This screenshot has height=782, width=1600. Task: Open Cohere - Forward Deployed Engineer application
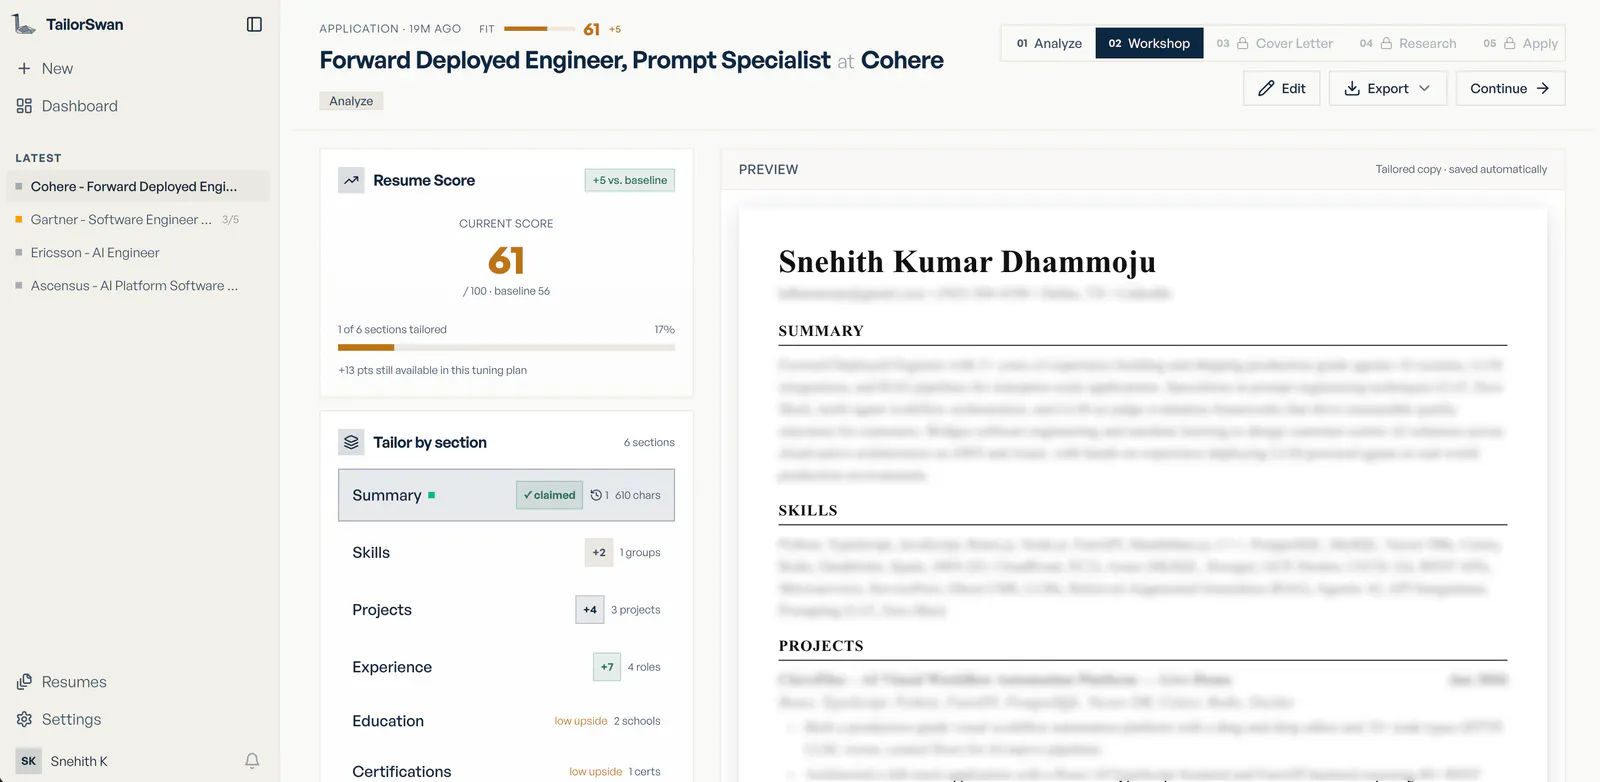[138, 186]
